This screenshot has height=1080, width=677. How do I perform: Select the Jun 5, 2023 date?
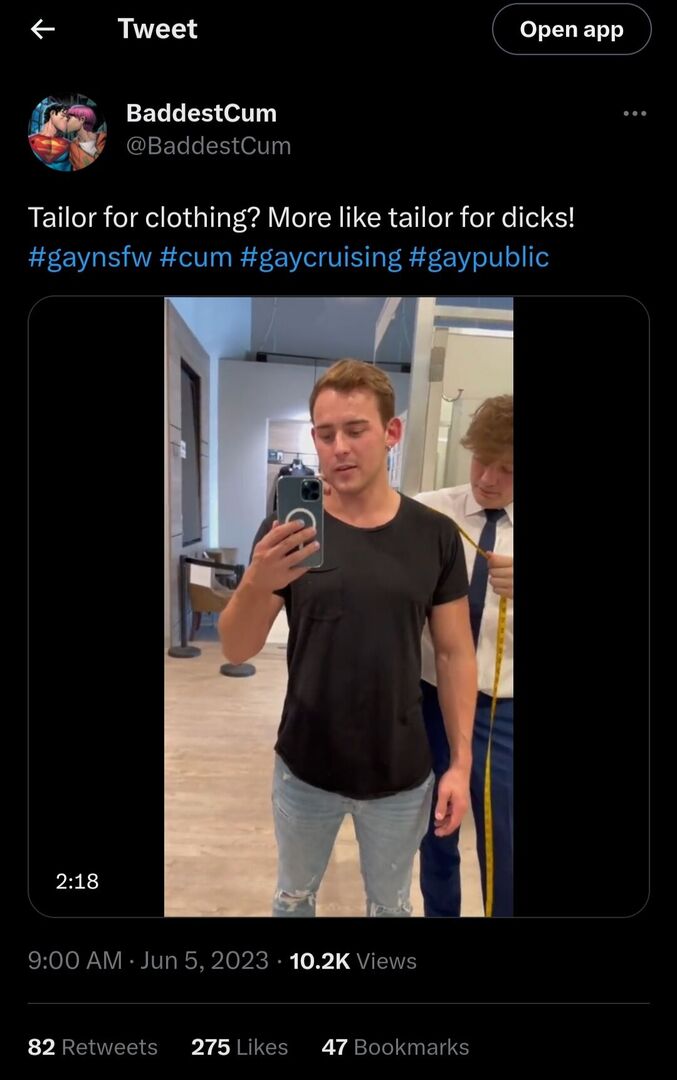point(204,961)
